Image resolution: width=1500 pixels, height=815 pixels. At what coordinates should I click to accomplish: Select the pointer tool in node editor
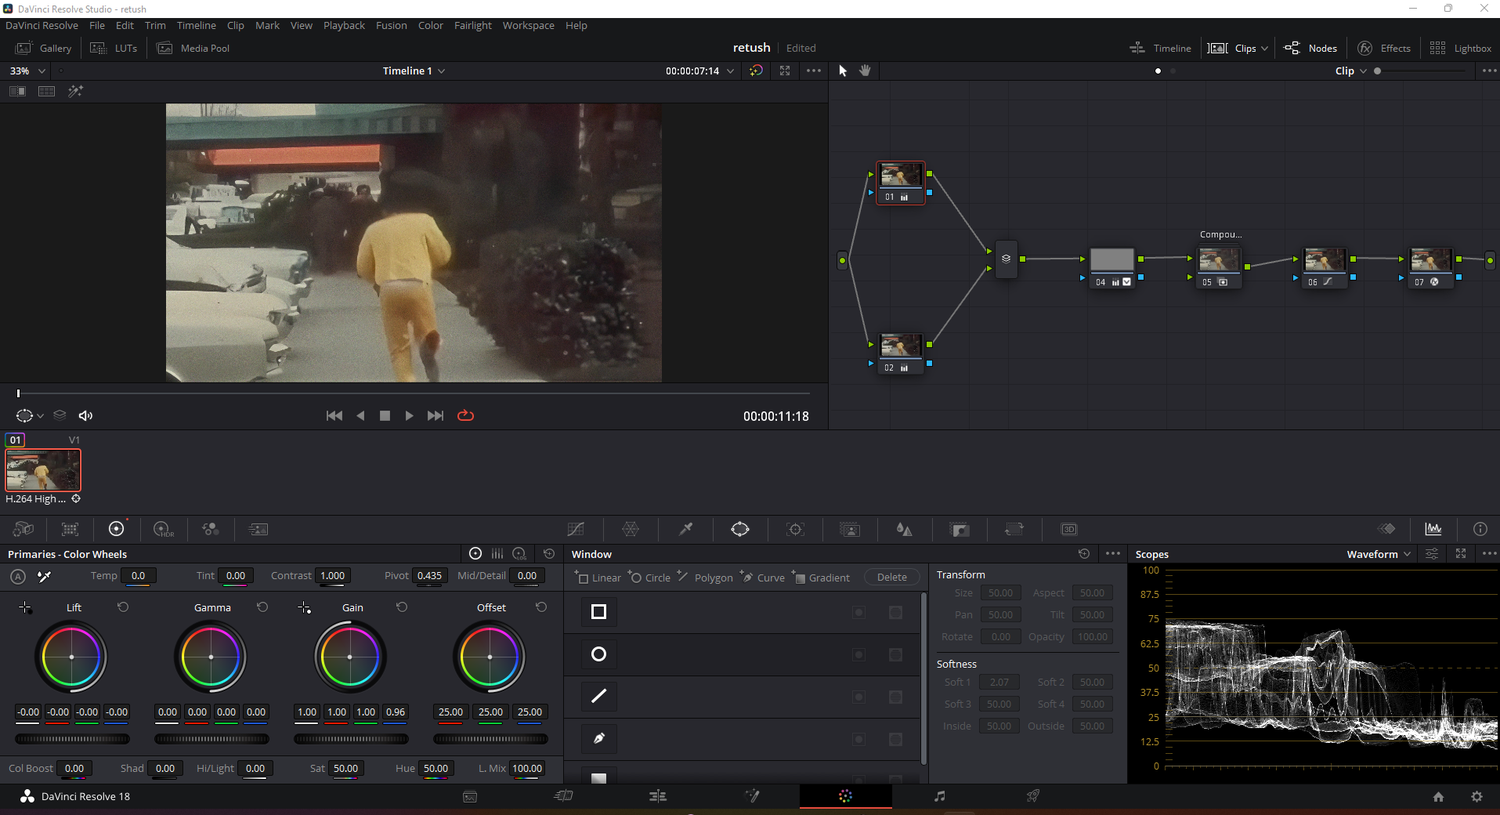[842, 71]
